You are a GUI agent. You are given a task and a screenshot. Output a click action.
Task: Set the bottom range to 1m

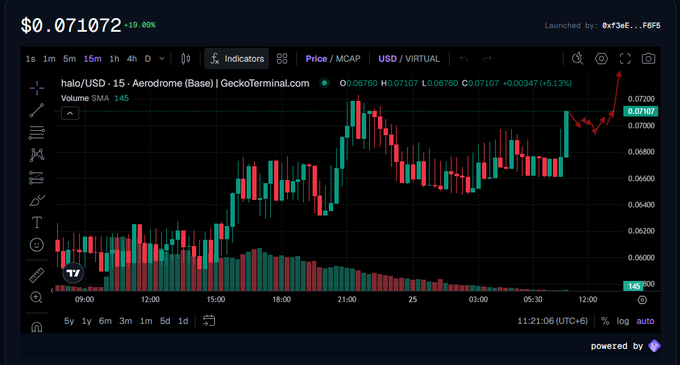click(x=146, y=321)
